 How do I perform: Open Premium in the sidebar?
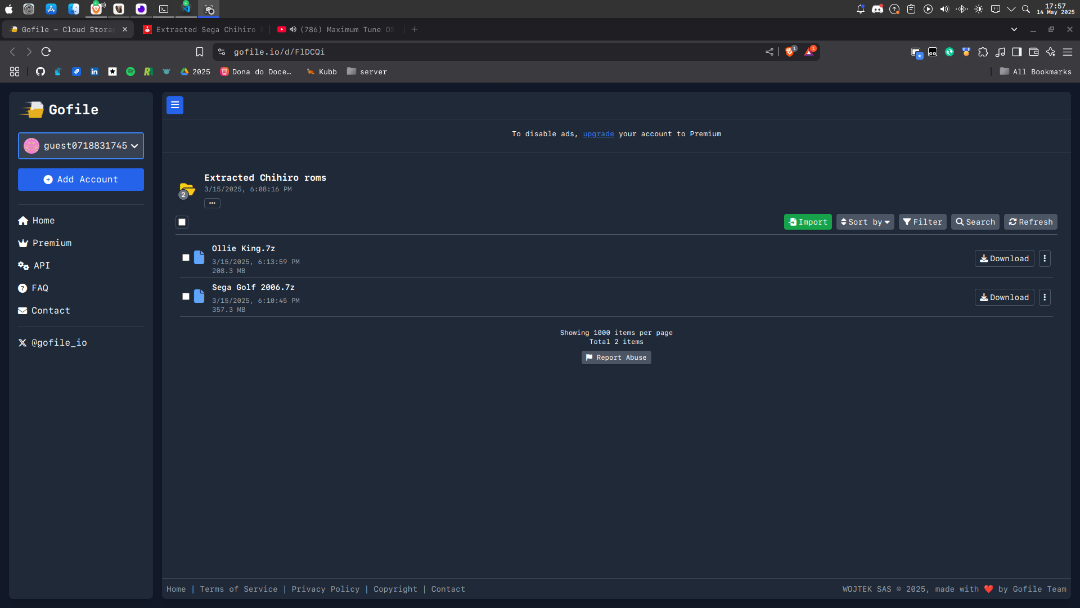click(45, 243)
